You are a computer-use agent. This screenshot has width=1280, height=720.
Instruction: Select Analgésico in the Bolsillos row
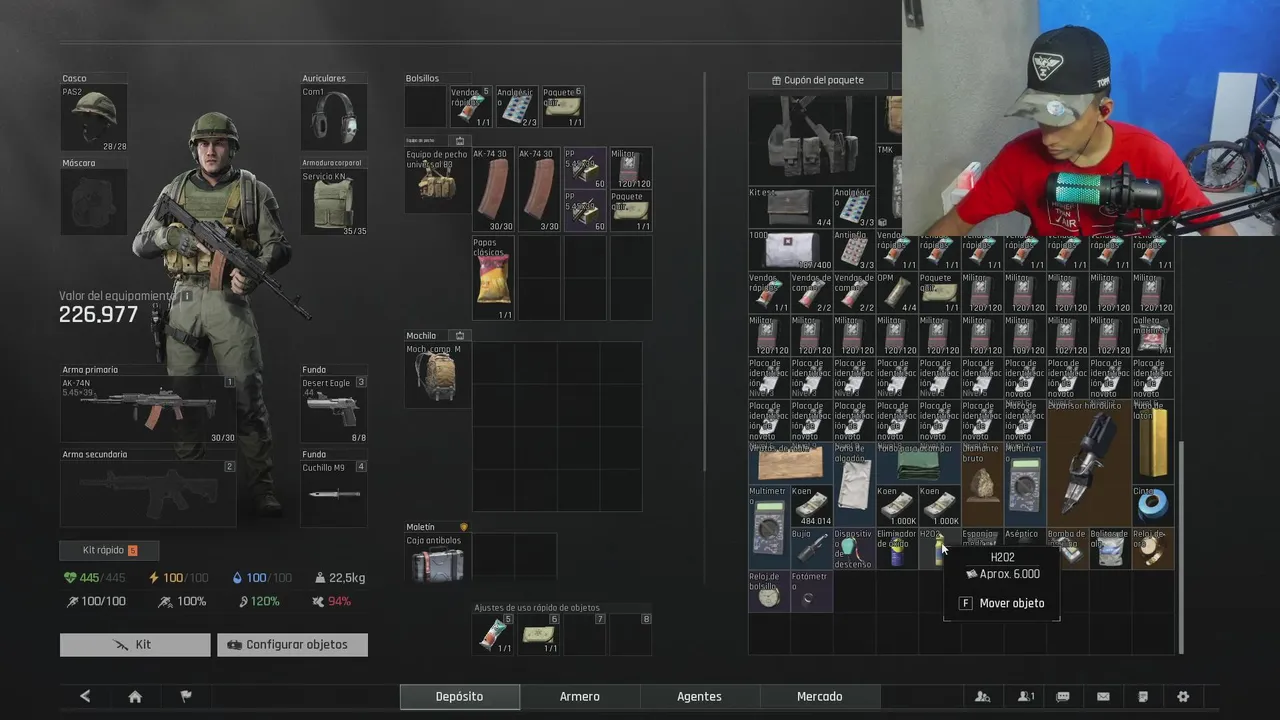(x=516, y=107)
